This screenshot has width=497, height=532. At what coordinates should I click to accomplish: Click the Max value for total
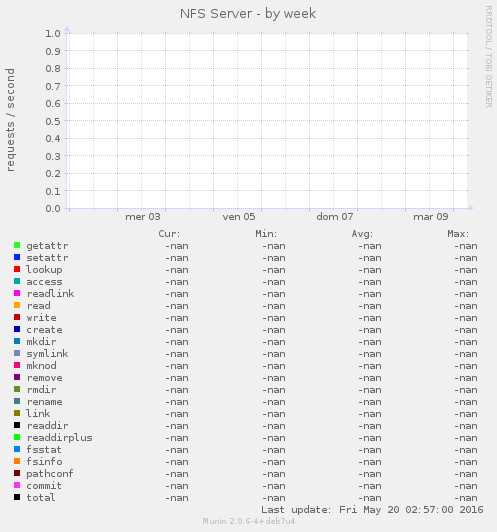point(466,498)
